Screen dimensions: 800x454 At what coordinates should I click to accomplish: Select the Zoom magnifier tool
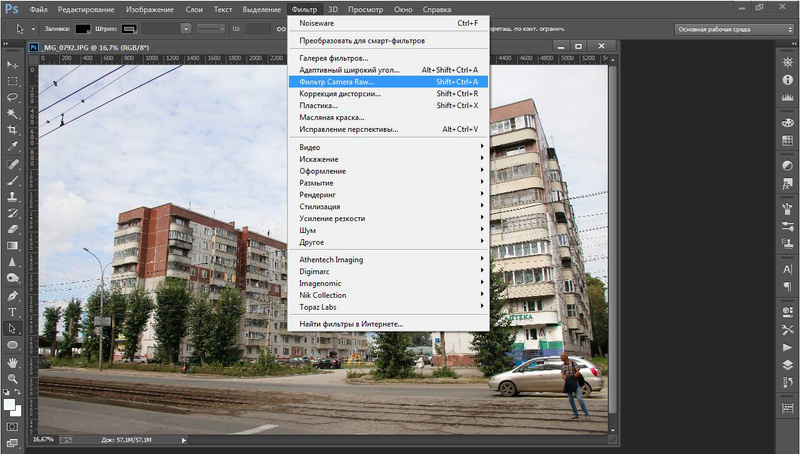coord(13,379)
